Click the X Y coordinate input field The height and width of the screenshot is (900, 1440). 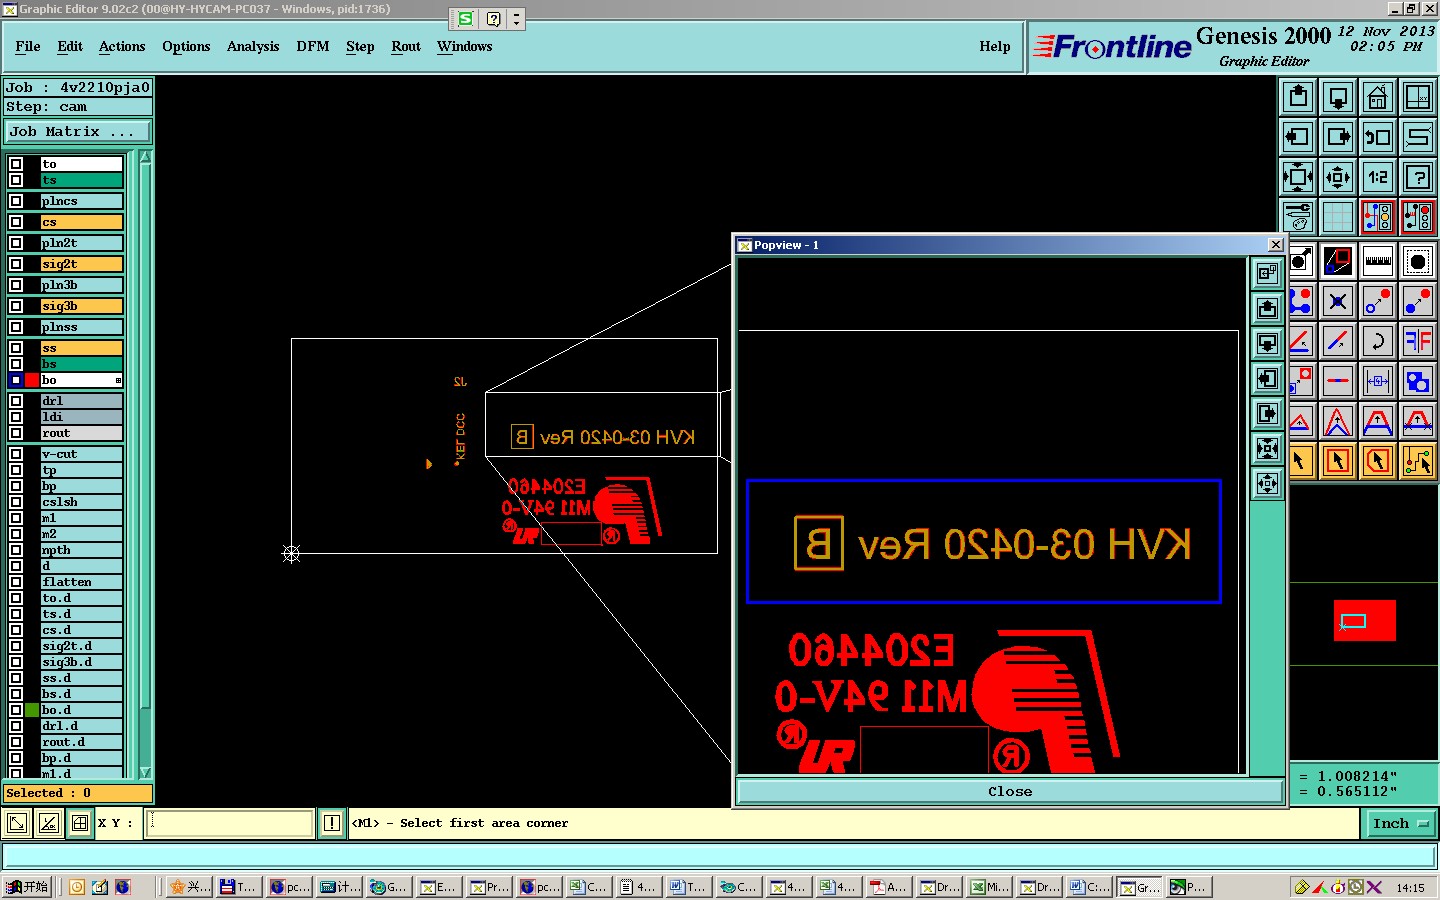(230, 823)
